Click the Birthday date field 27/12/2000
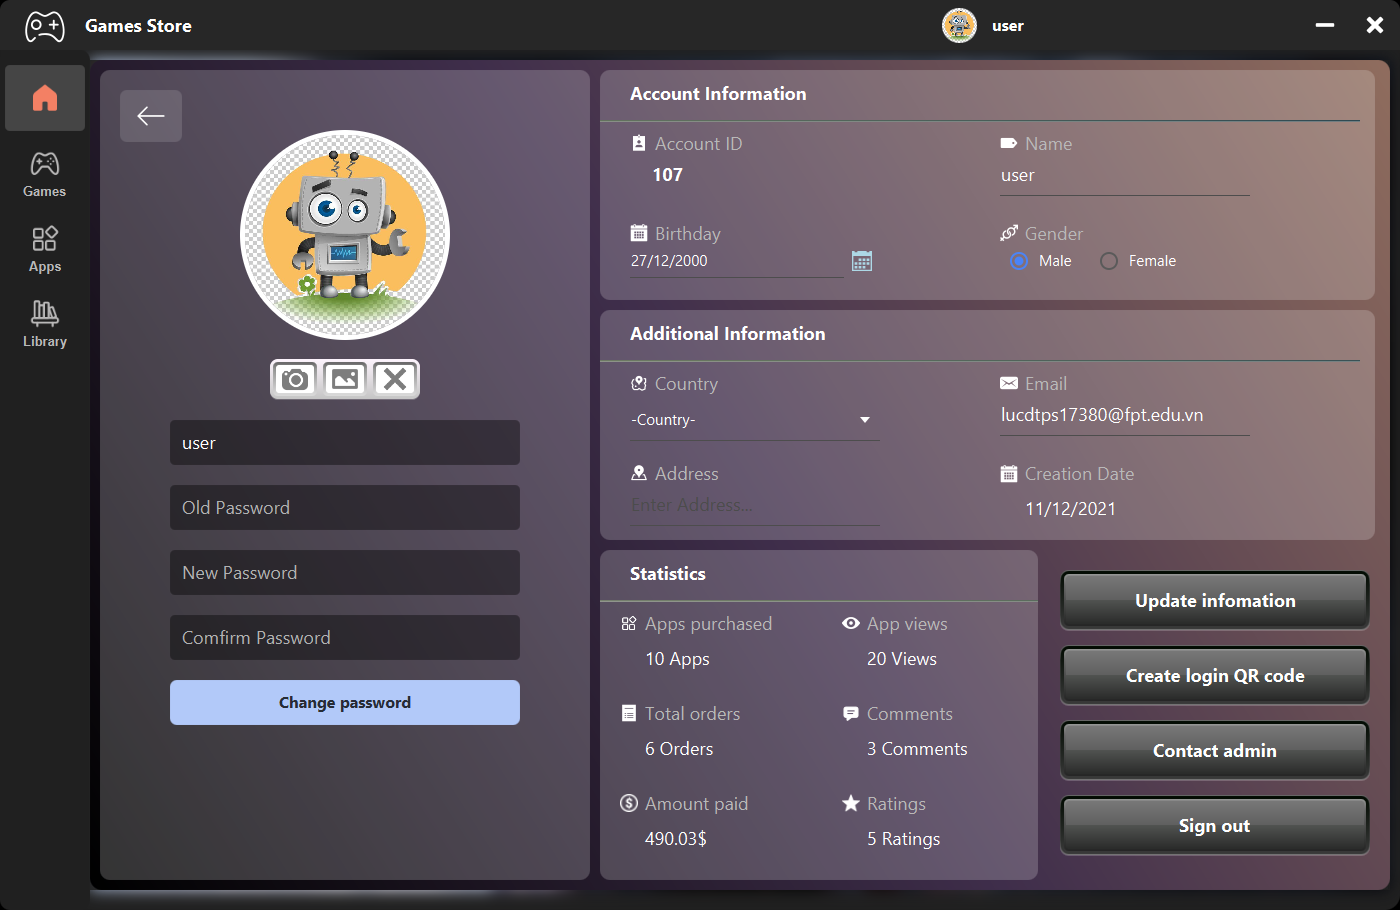Screen dimensions: 1400x910 tap(737, 261)
